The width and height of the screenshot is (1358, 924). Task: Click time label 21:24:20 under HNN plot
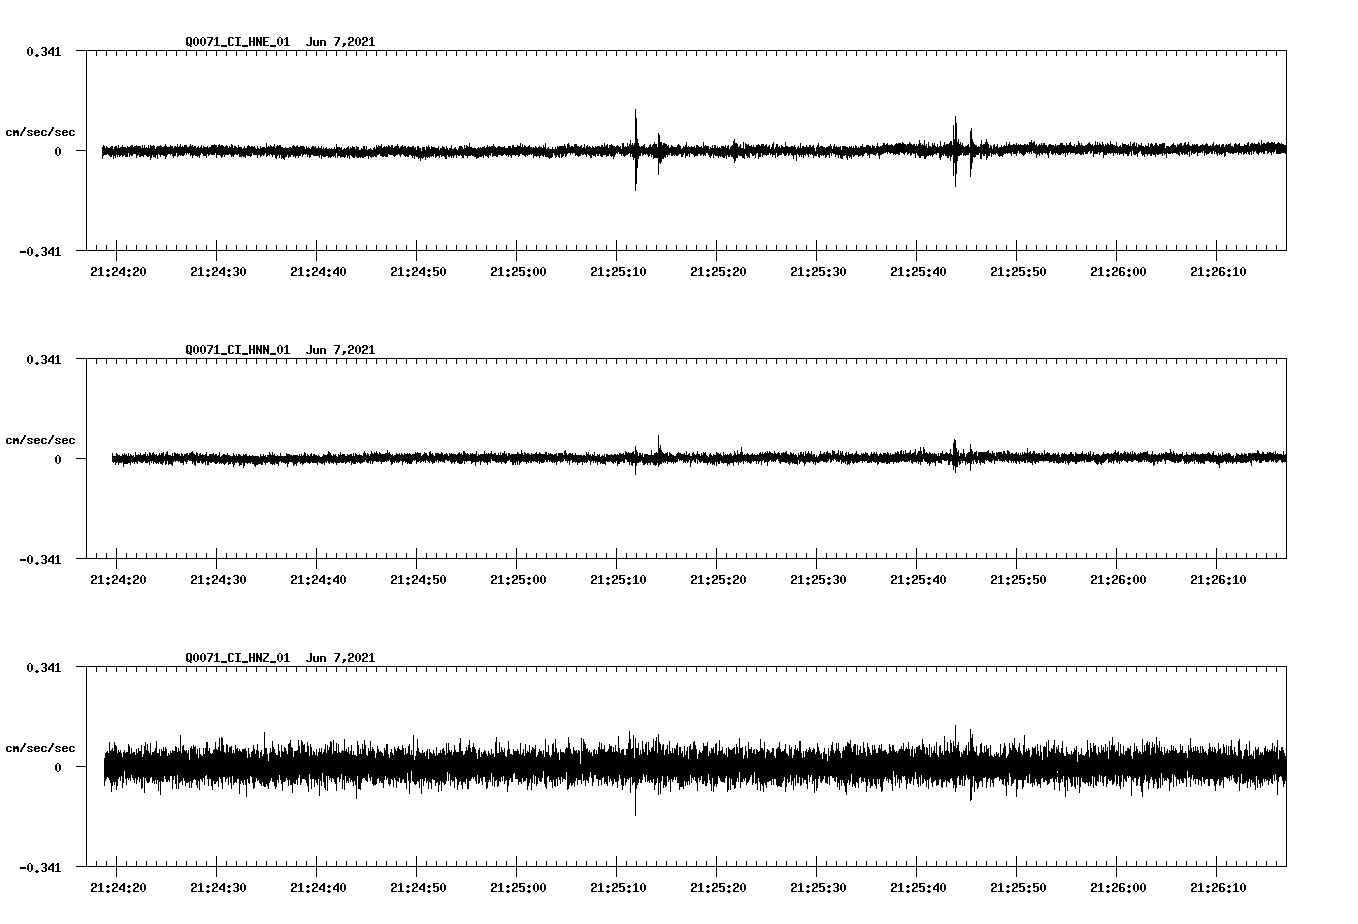[x=118, y=579]
